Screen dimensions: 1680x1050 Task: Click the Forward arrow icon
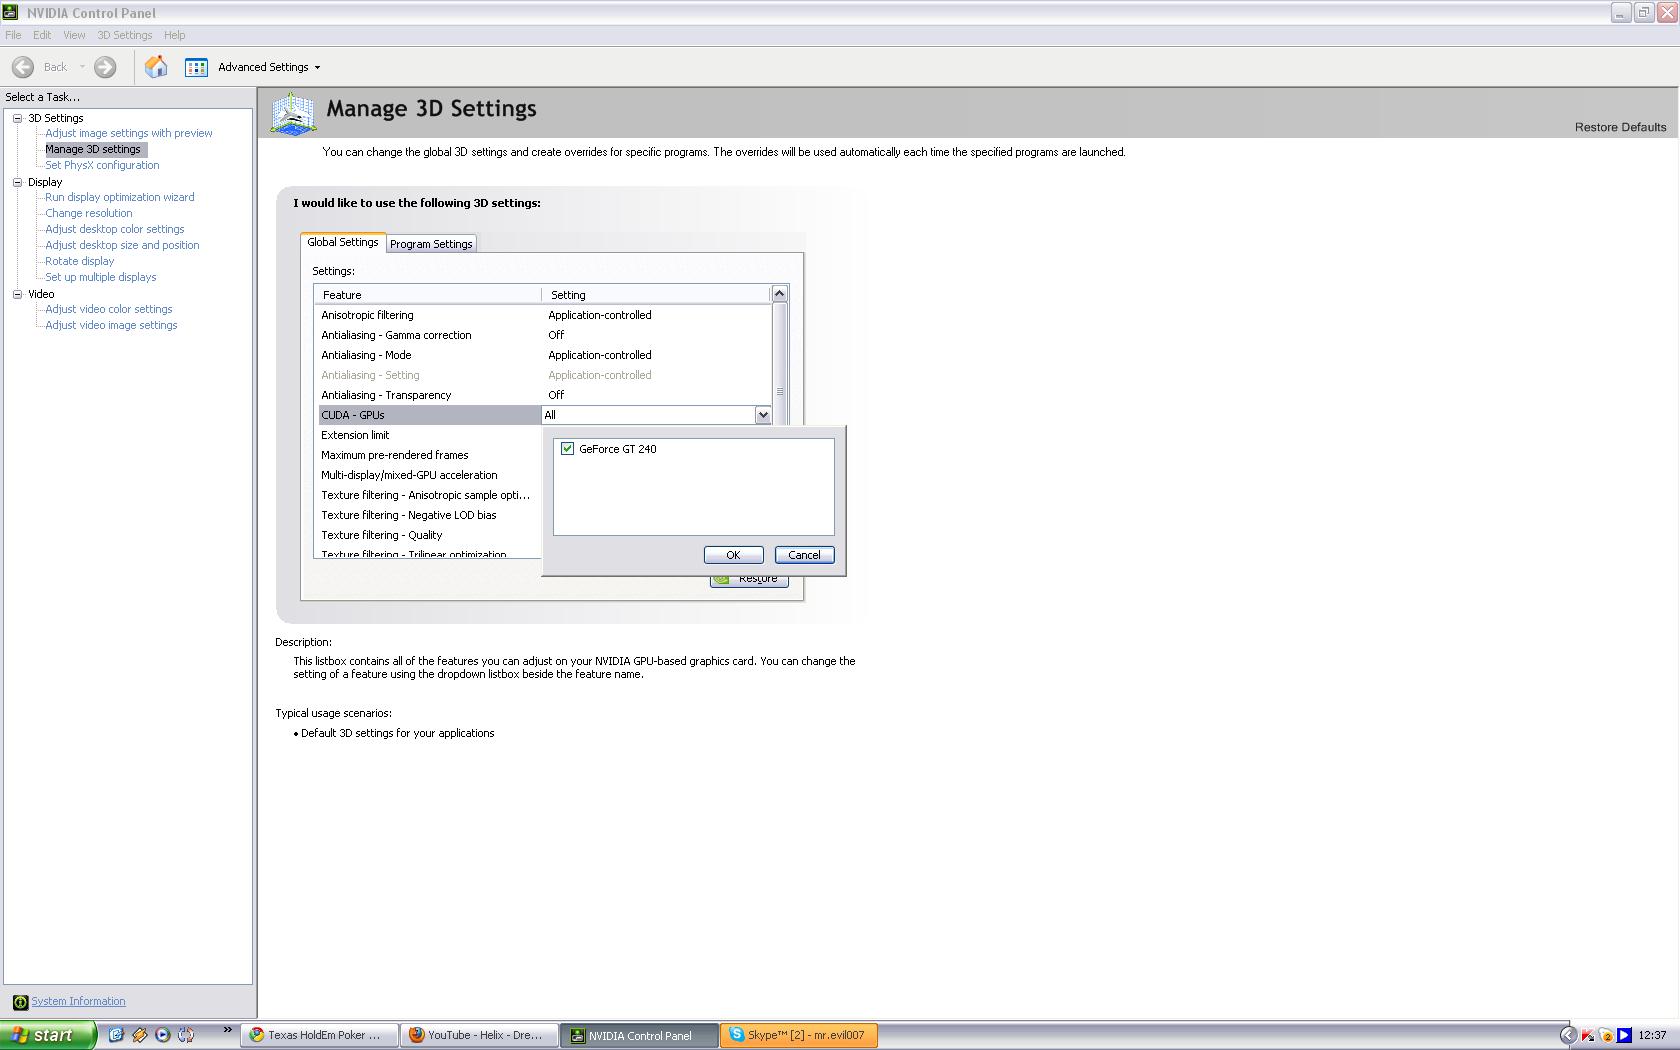105,67
